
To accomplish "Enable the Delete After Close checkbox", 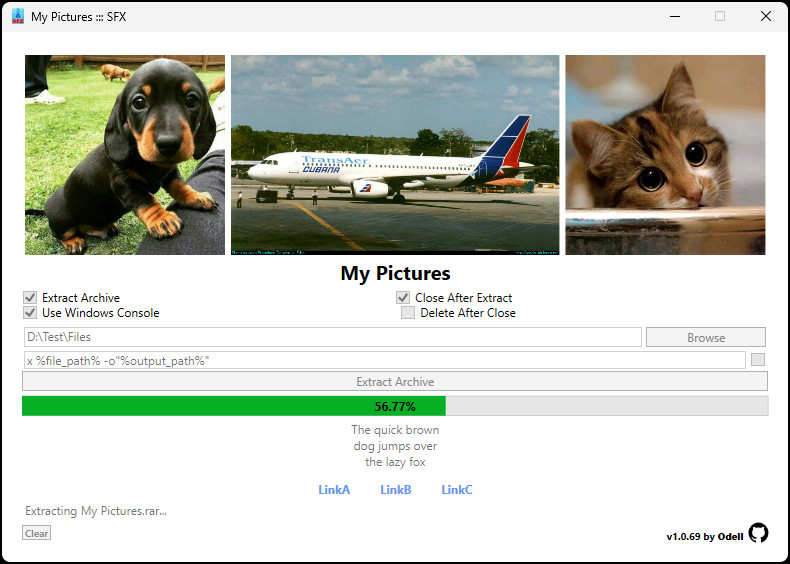I will pos(408,312).
